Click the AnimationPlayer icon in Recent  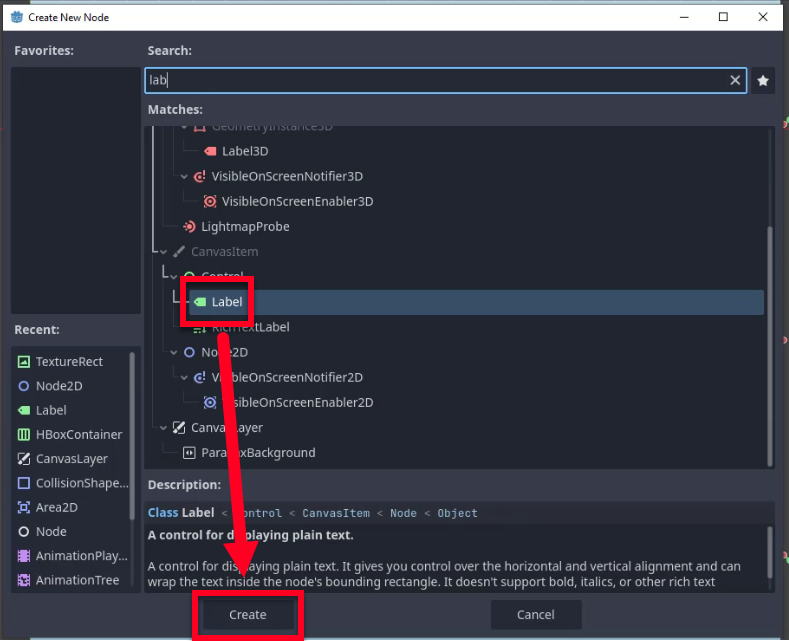[x=24, y=555]
